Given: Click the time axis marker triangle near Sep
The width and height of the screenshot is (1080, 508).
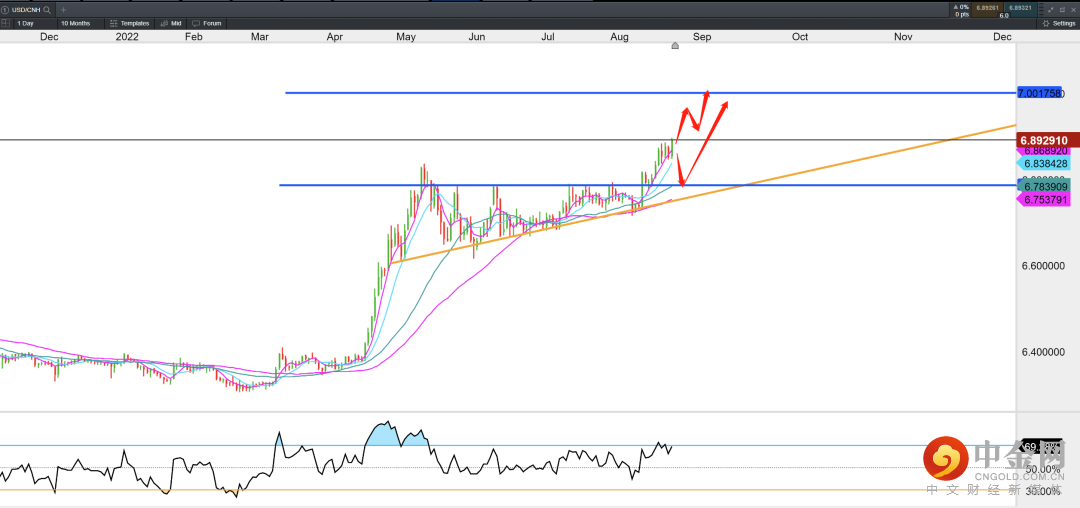Looking at the screenshot, I should click(x=675, y=46).
